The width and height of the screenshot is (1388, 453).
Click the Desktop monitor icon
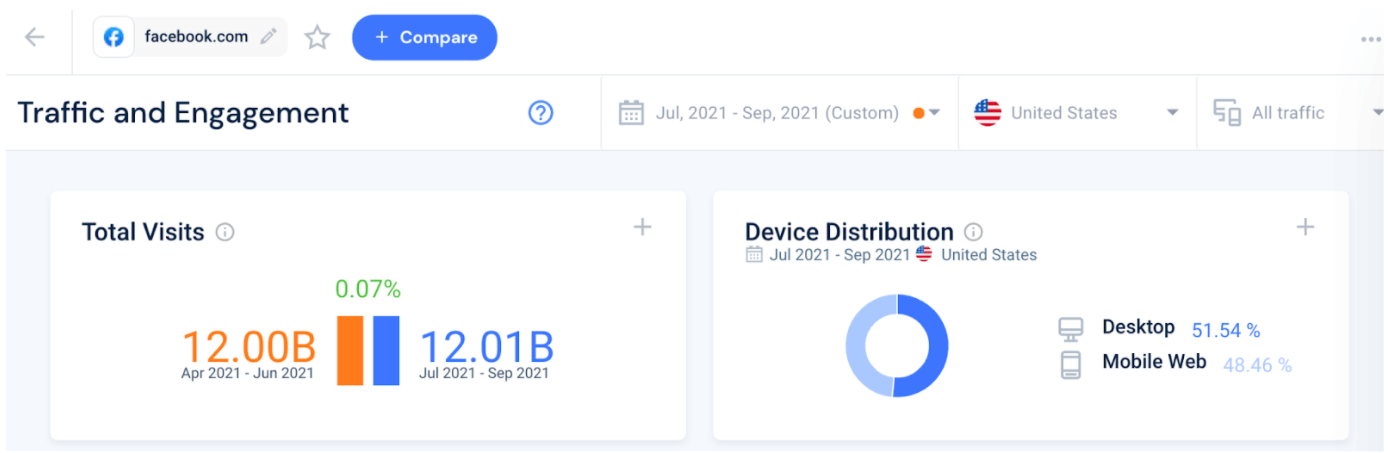click(x=1070, y=329)
